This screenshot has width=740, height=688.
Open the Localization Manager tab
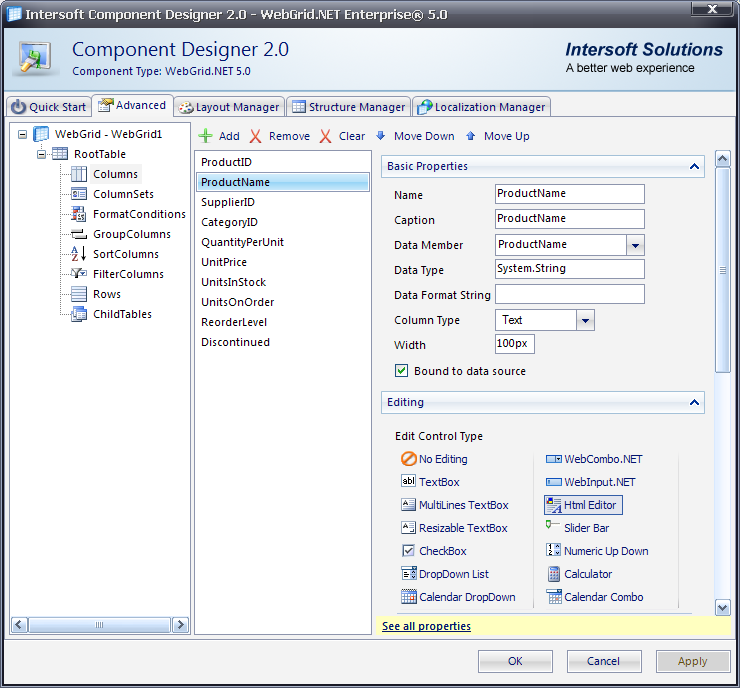[x=481, y=107]
